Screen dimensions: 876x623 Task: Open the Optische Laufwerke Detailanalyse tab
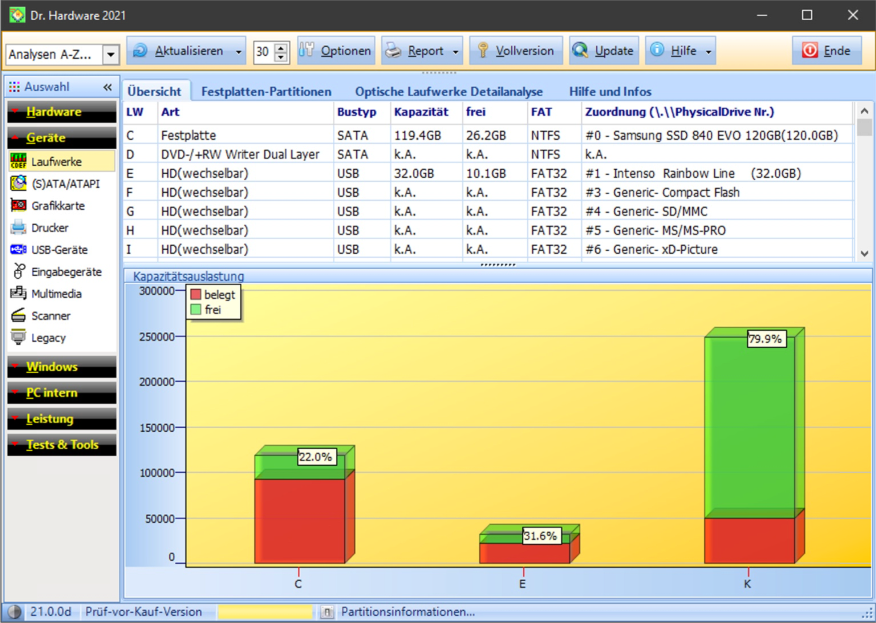[x=449, y=91]
